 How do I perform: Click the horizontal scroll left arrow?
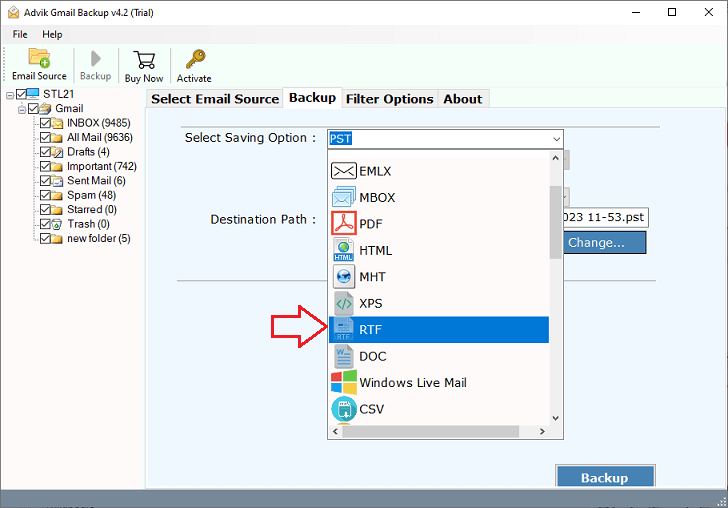336,431
